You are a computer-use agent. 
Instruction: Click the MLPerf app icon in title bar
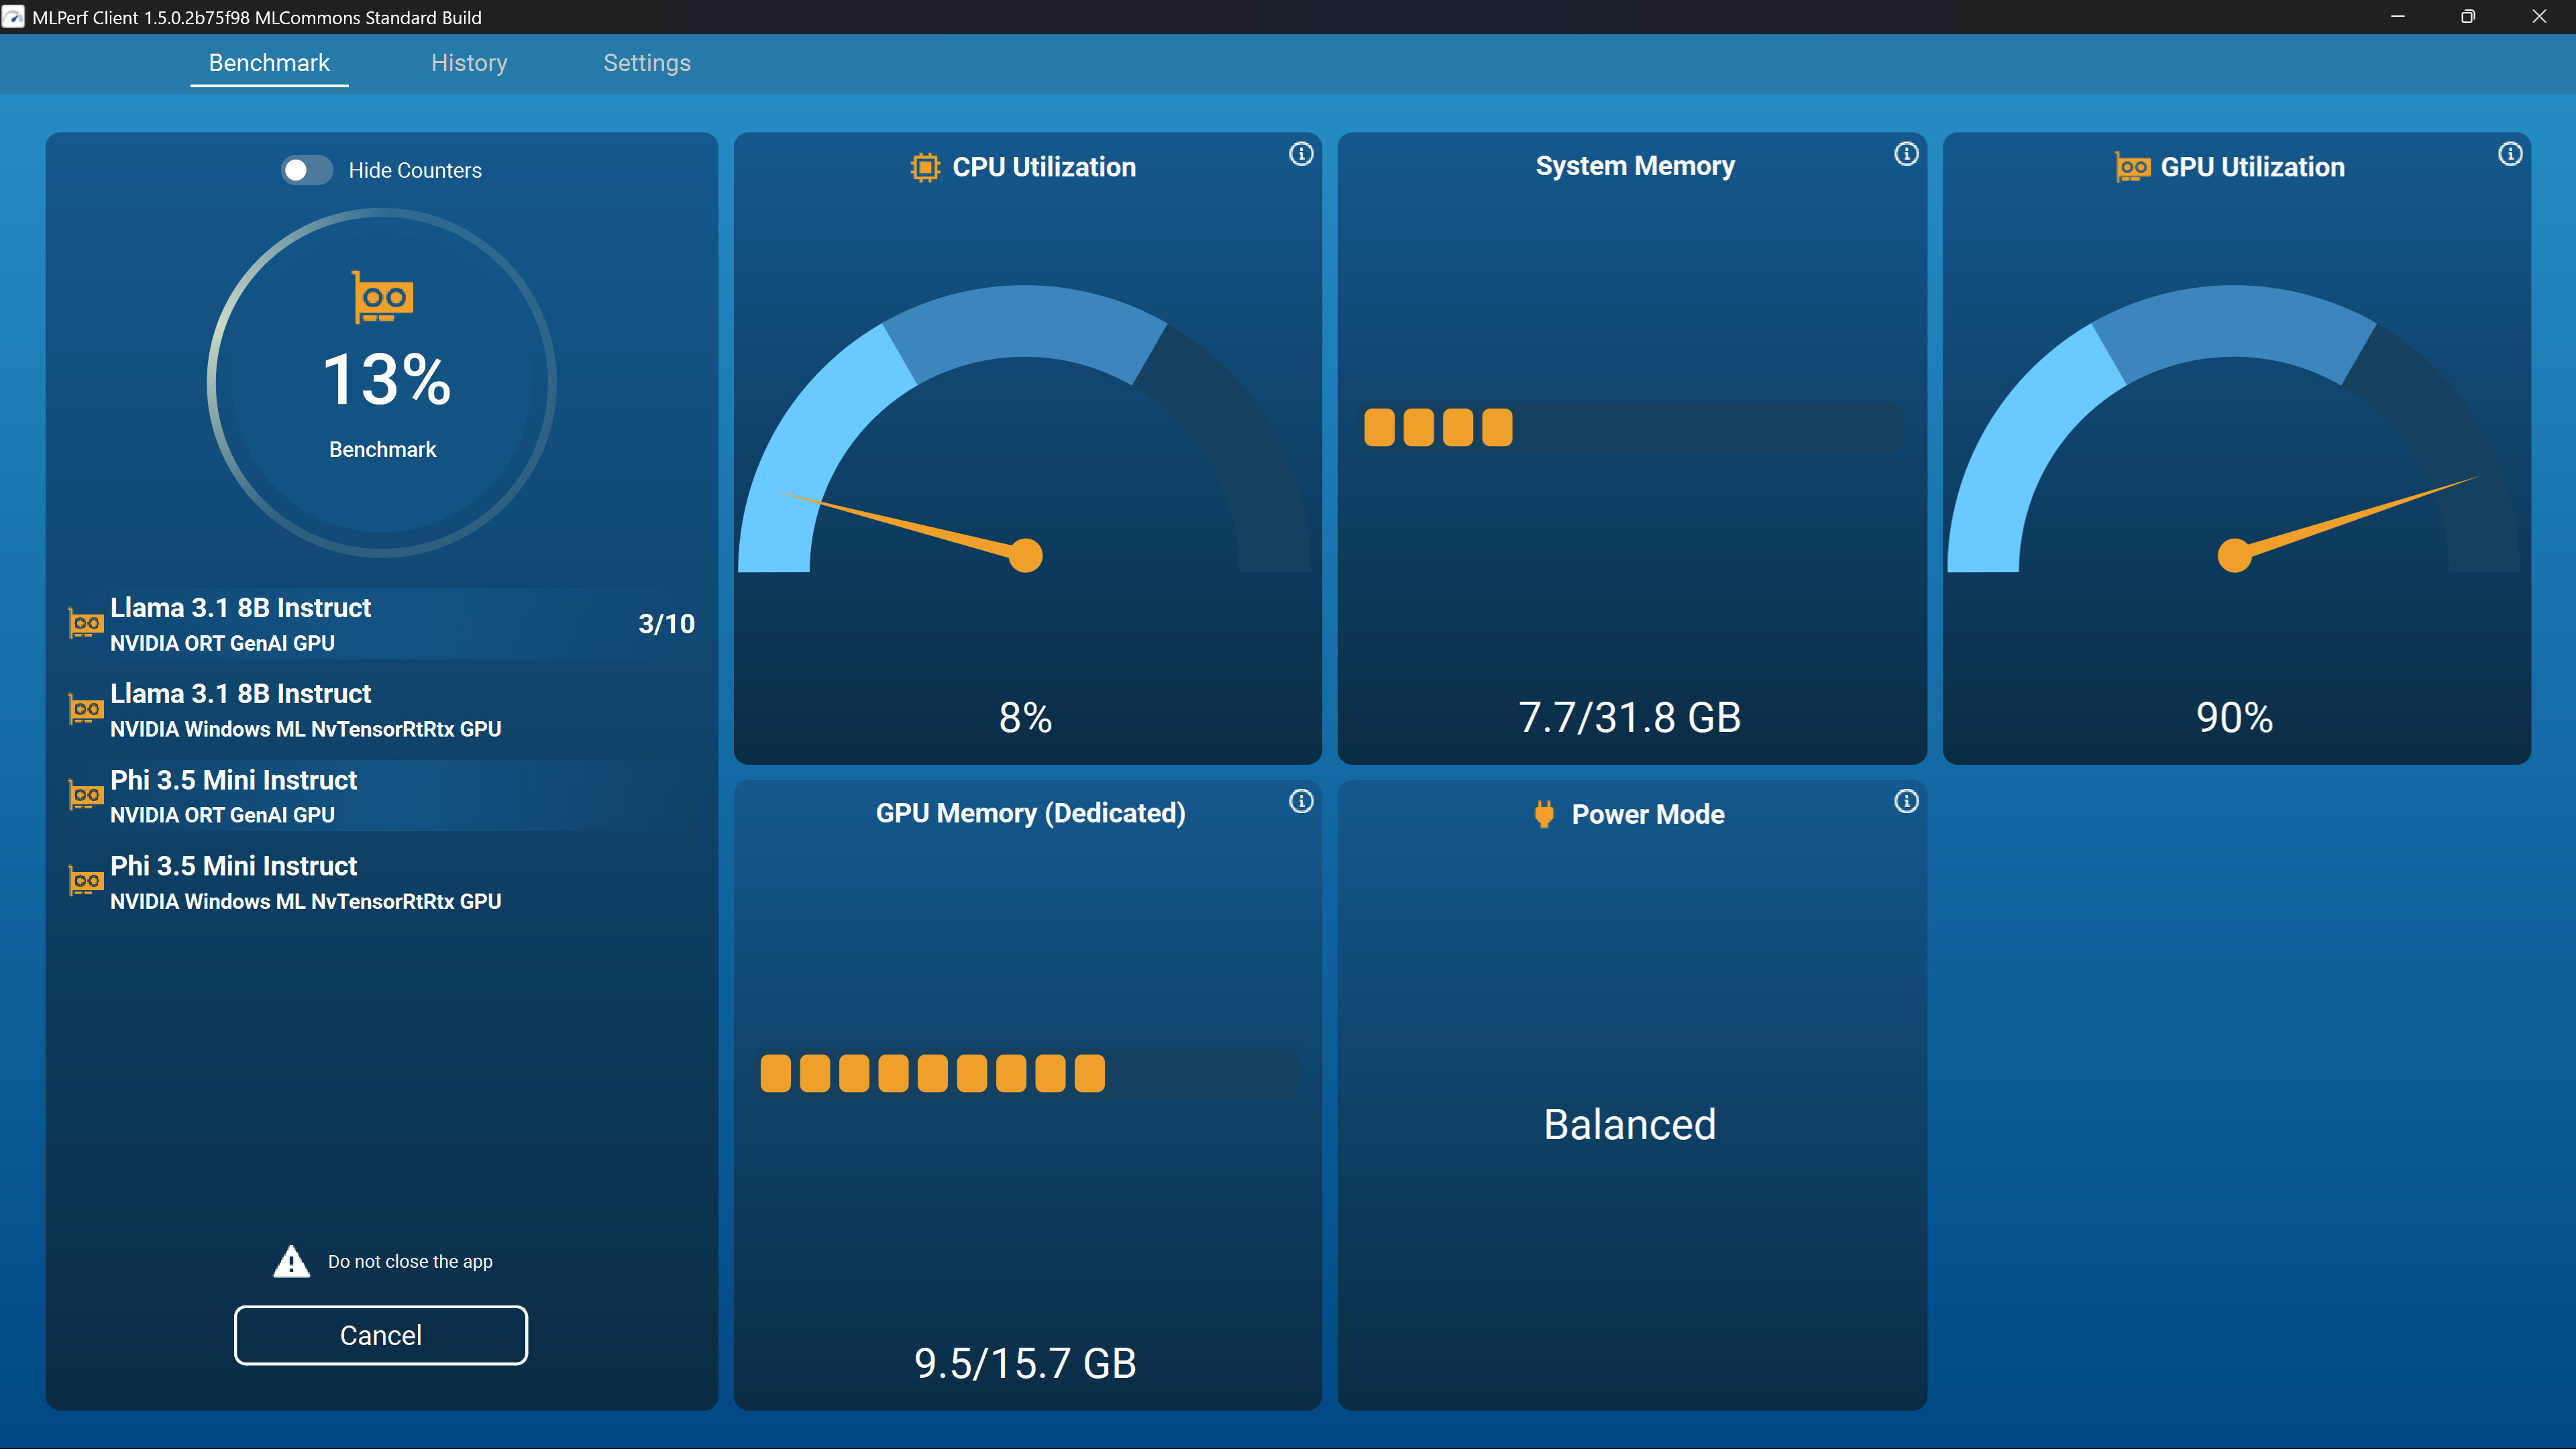click(x=14, y=17)
